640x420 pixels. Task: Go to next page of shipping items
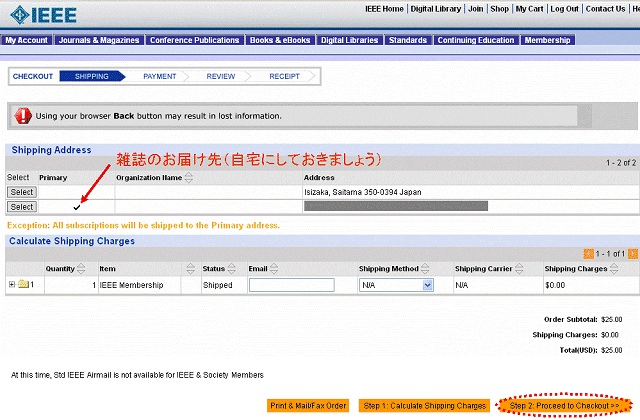[633, 254]
